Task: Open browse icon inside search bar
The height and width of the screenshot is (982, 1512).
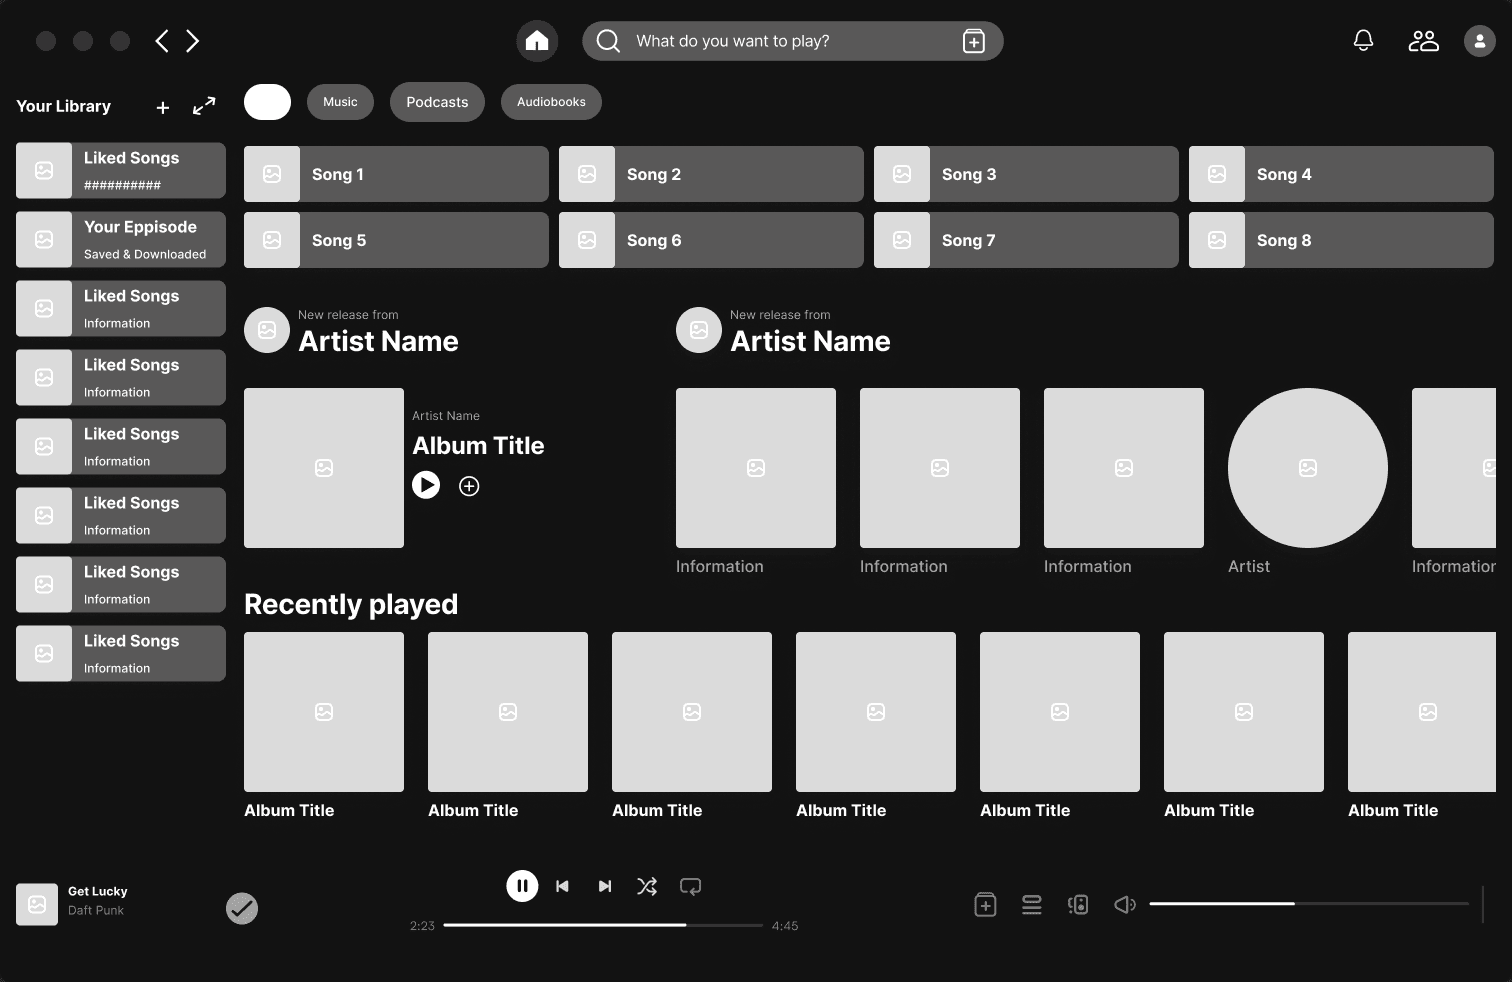Action: pos(974,41)
